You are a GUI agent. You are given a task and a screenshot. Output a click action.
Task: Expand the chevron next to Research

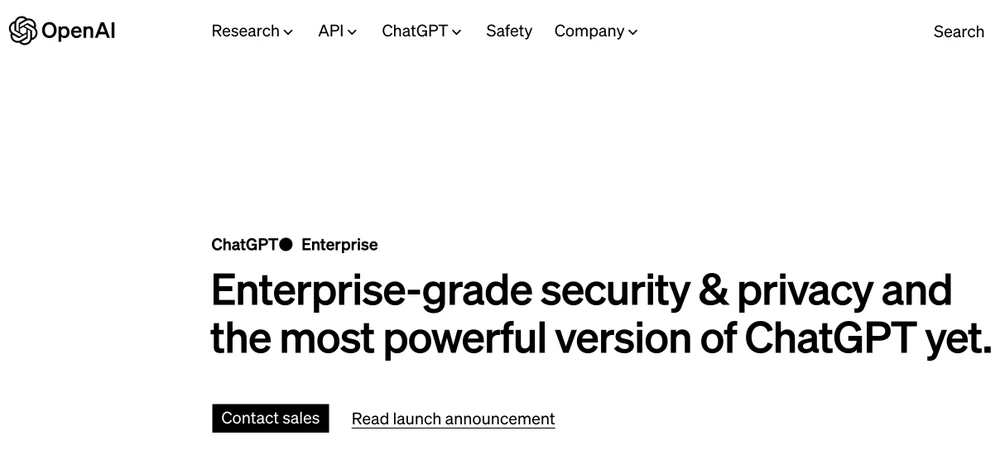[288, 32]
